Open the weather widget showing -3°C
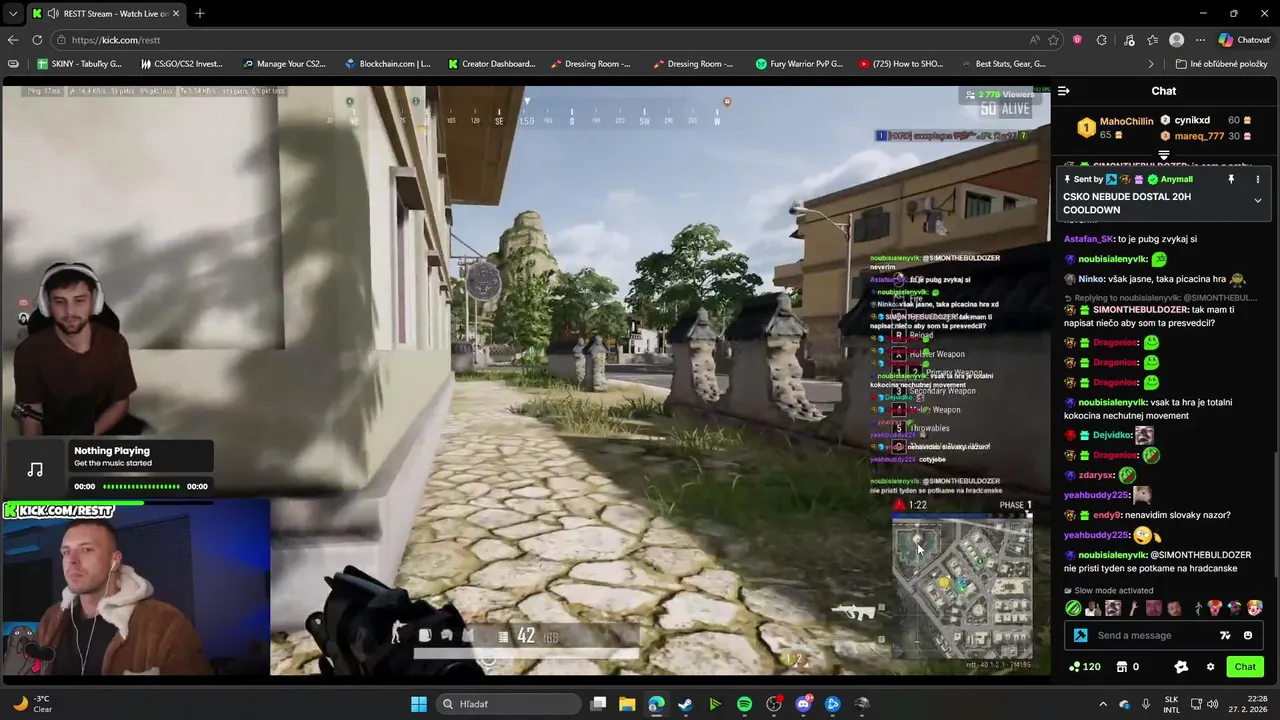Image resolution: width=1280 pixels, height=720 pixels. [x=32, y=704]
